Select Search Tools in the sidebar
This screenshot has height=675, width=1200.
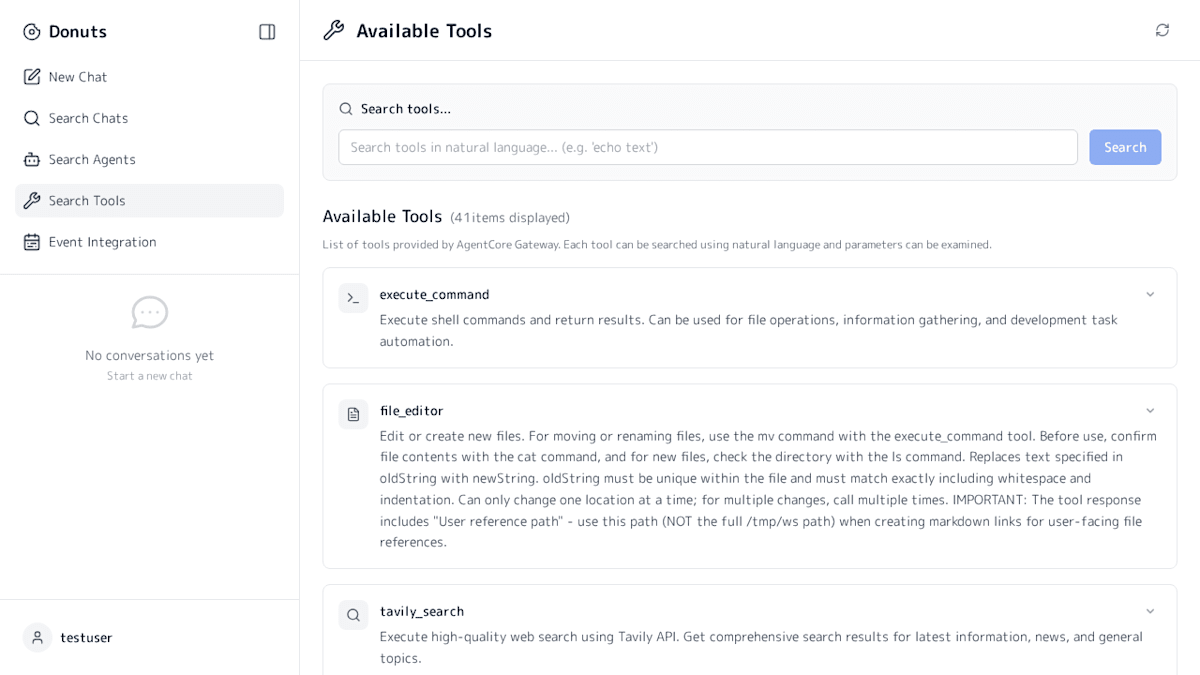point(87,200)
